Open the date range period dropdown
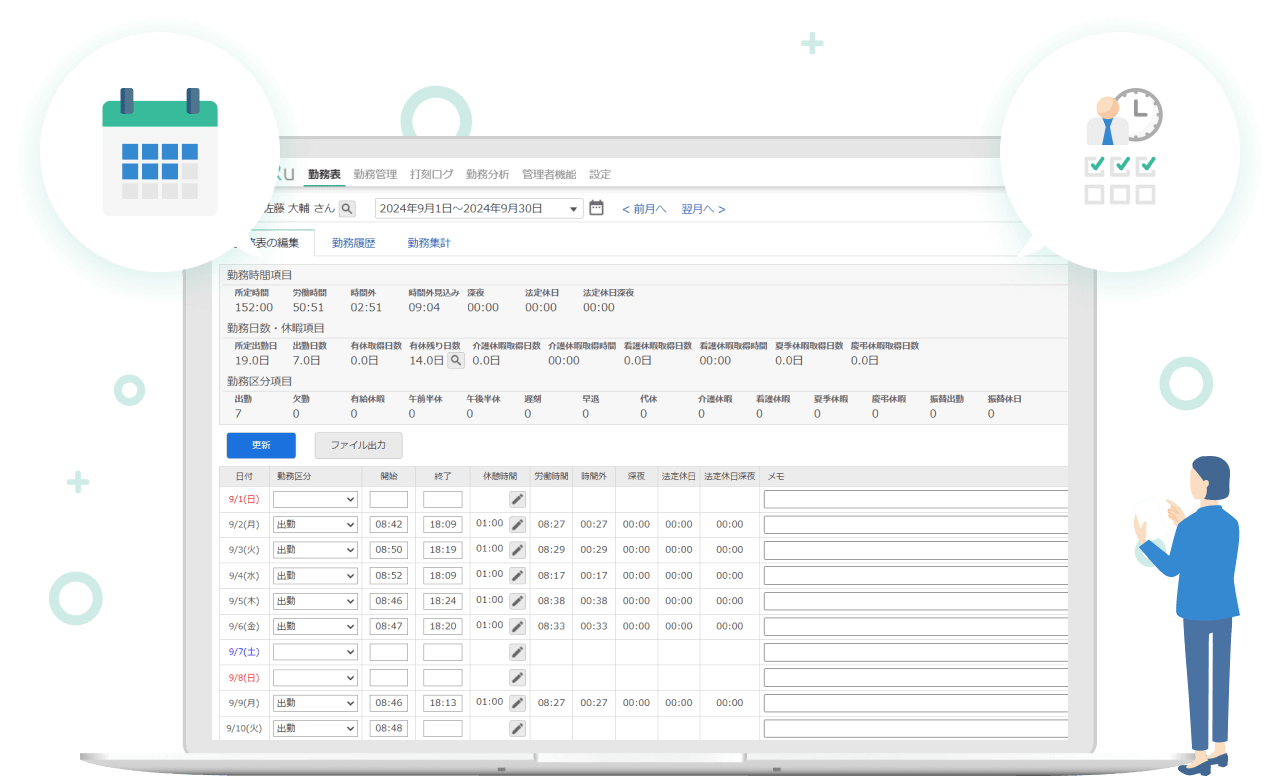Image resolution: width=1280 pixels, height=776 pixels. click(478, 208)
